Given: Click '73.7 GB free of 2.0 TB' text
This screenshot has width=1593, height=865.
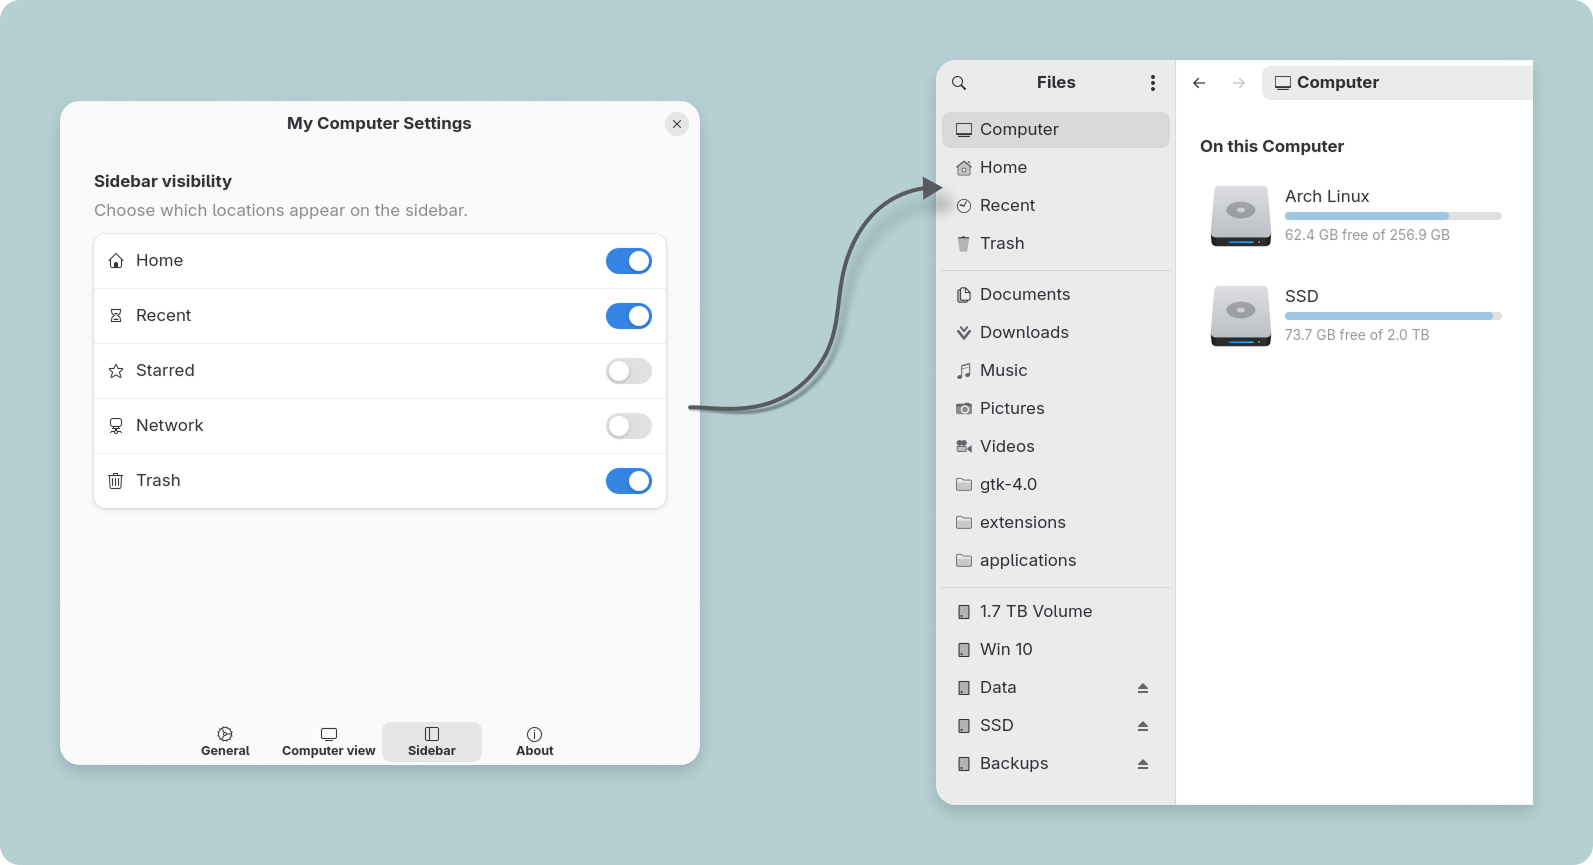Looking at the screenshot, I should tap(1357, 336).
